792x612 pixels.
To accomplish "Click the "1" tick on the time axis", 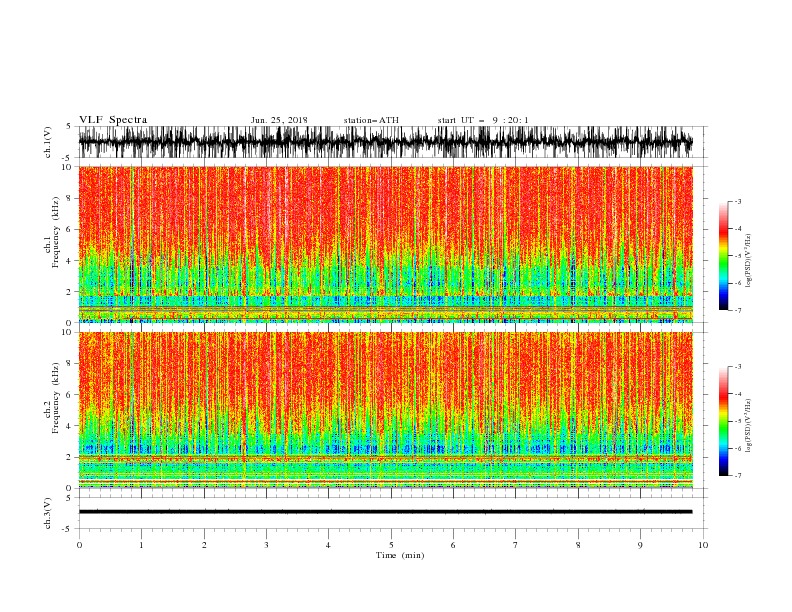I will tap(141, 545).
